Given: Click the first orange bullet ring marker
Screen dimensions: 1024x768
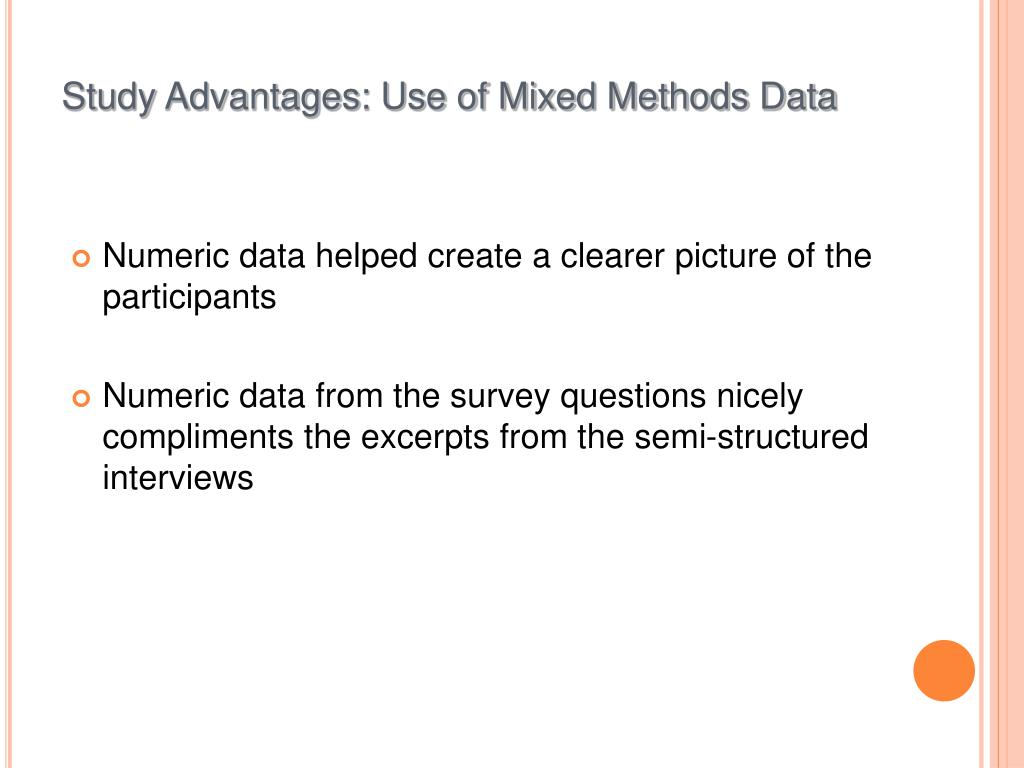Looking at the screenshot, I should (x=81, y=259).
